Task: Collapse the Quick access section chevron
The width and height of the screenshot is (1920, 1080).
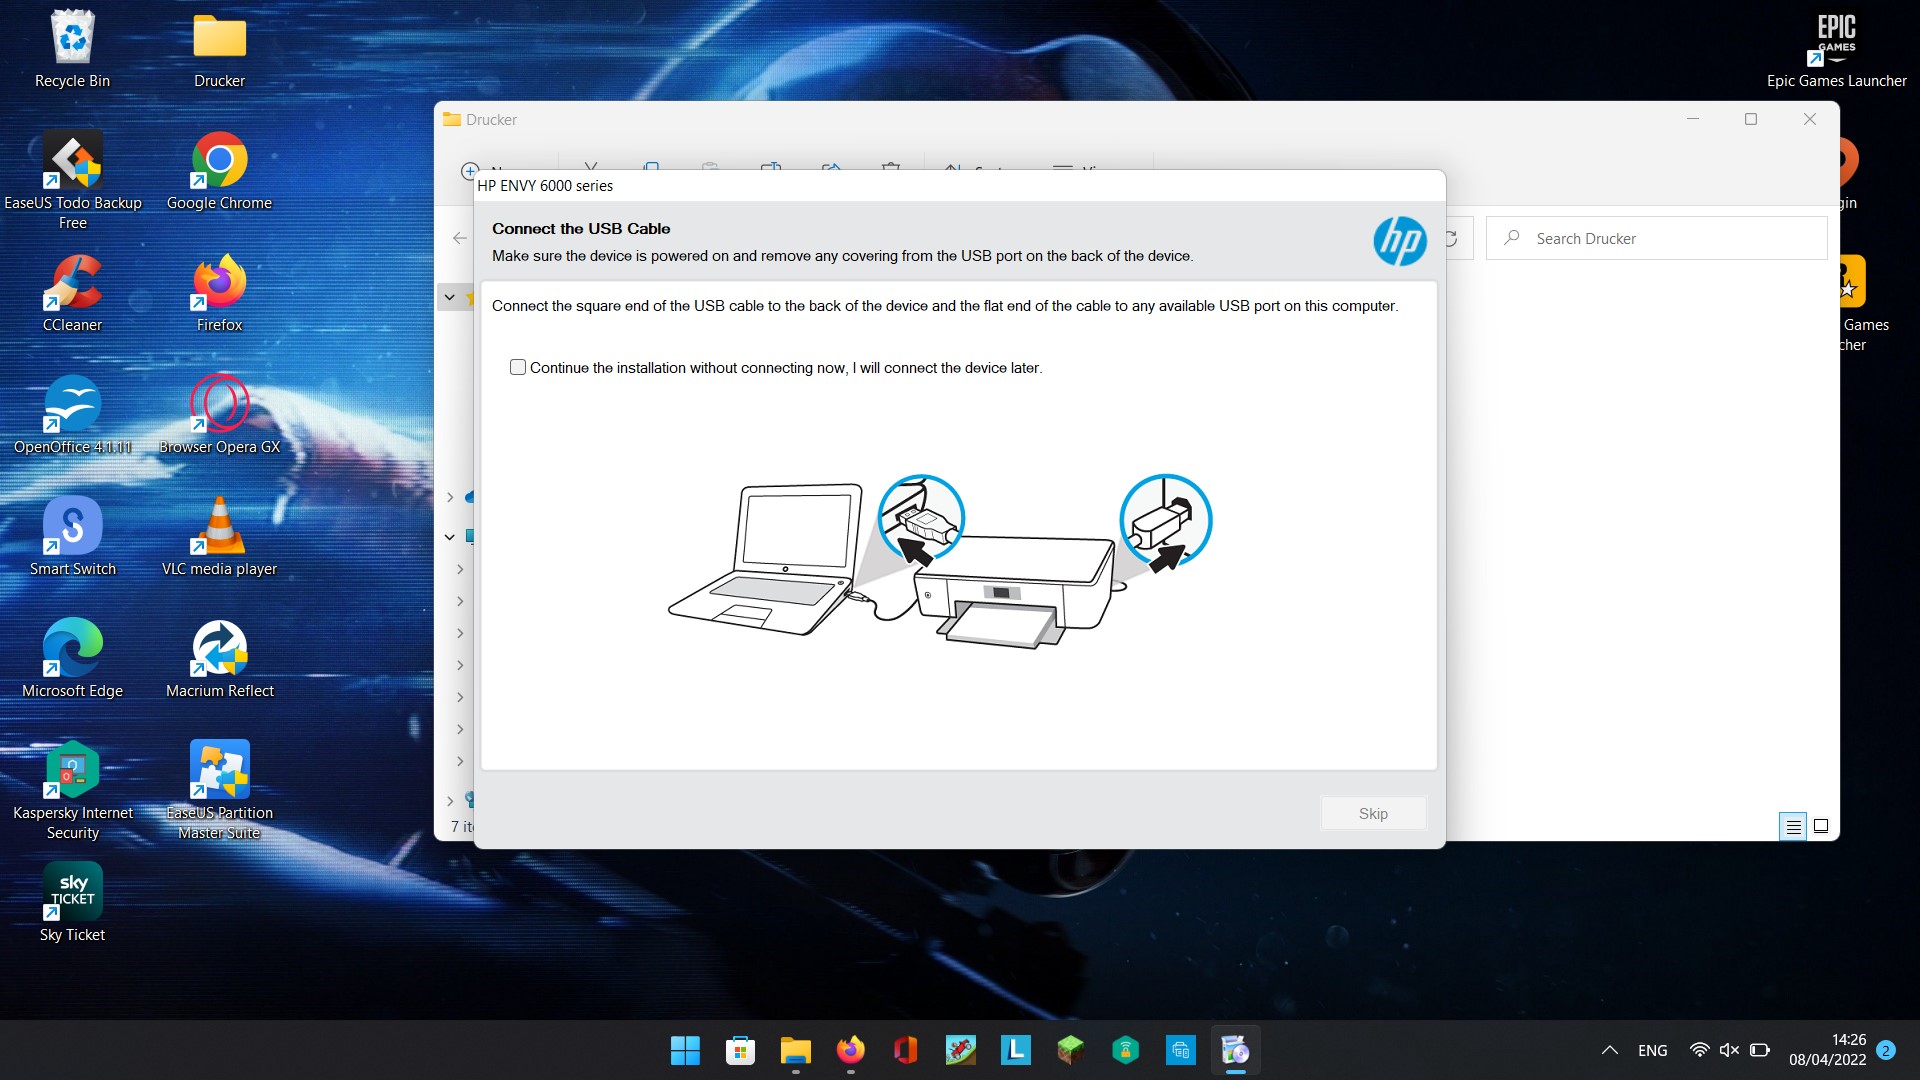Action: (449, 296)
